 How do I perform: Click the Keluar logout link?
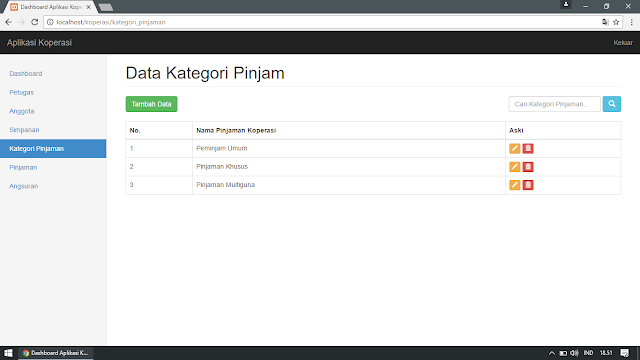(x=623, y=42)
